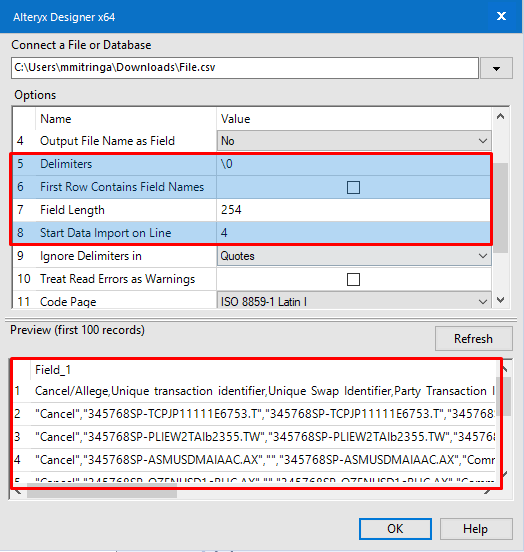Click the Refresh preview button
This screenshot has height=552, width=524.
(474, 339)
